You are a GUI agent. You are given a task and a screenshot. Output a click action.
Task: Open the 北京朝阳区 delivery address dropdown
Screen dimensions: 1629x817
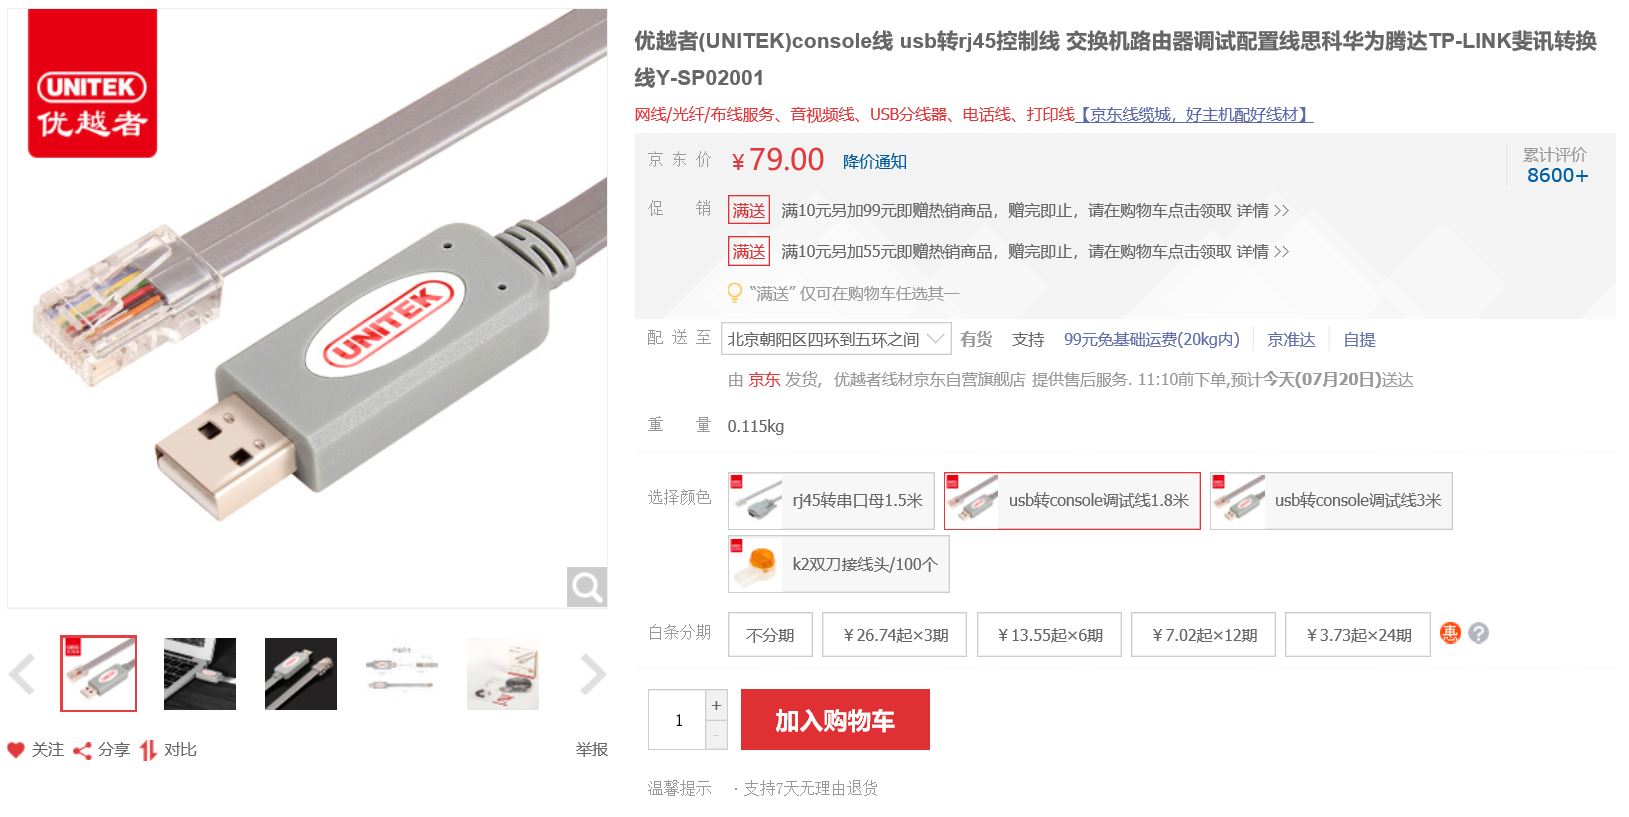[836, 339]
